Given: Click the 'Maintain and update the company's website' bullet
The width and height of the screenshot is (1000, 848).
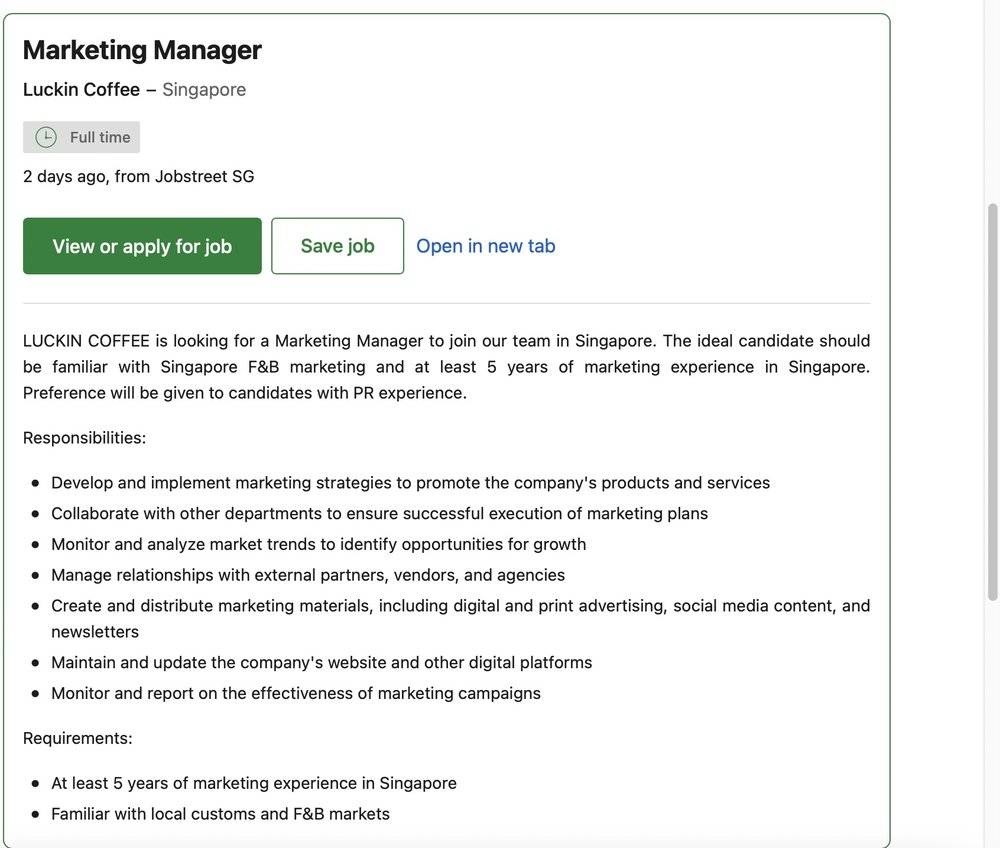Looking at the screenshot, I should 321,663.
